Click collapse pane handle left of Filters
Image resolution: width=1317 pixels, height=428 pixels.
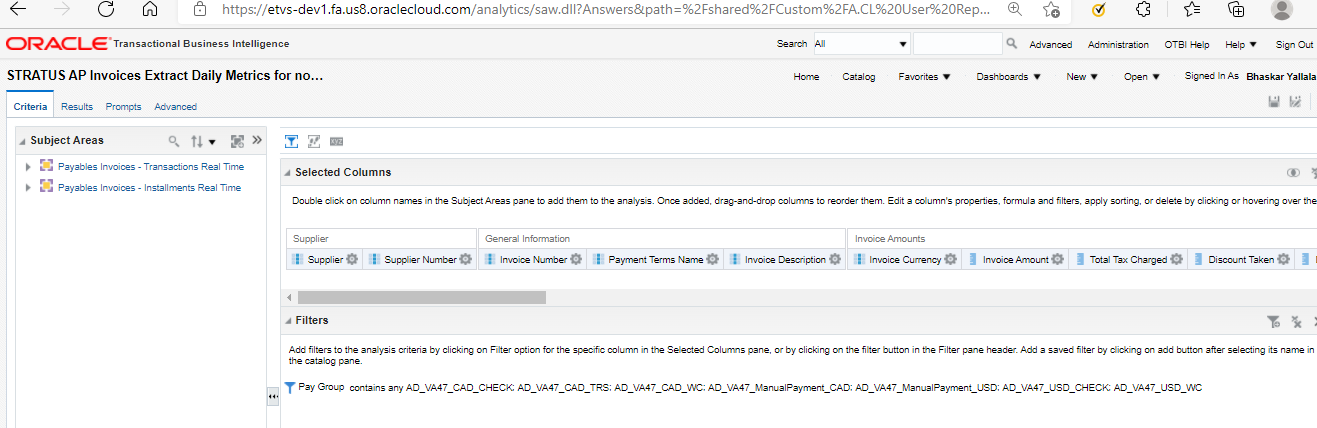(x=273, y=397)
